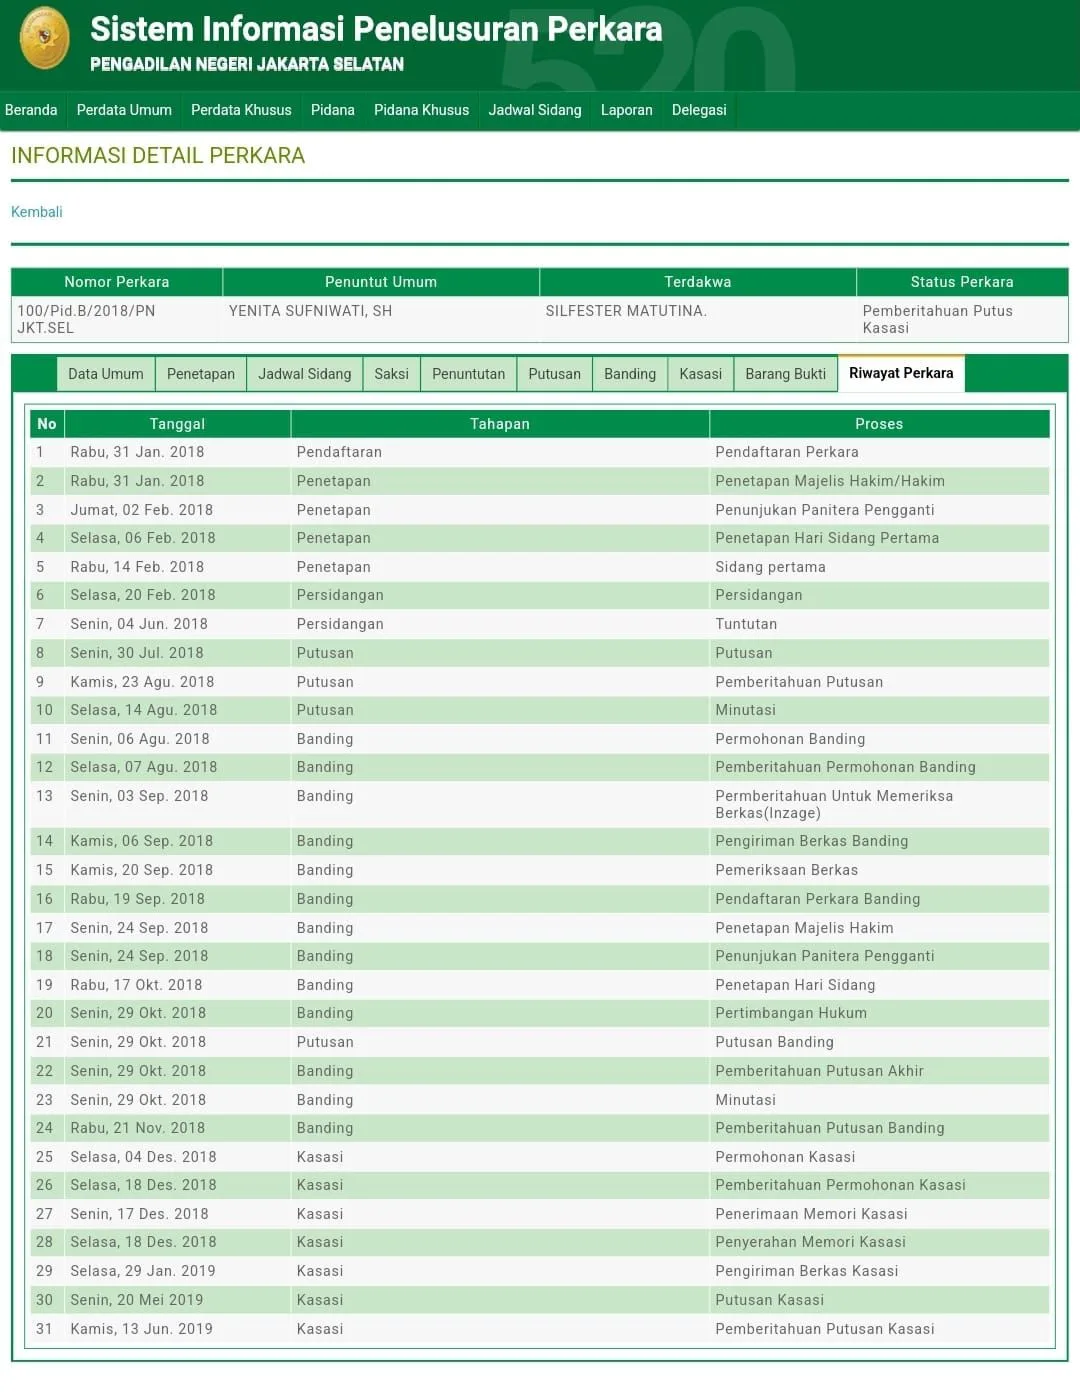This screenshot has height=1395, width=1080.
Task: Open the Barang Bukti tab
Action: click(785, 374)
